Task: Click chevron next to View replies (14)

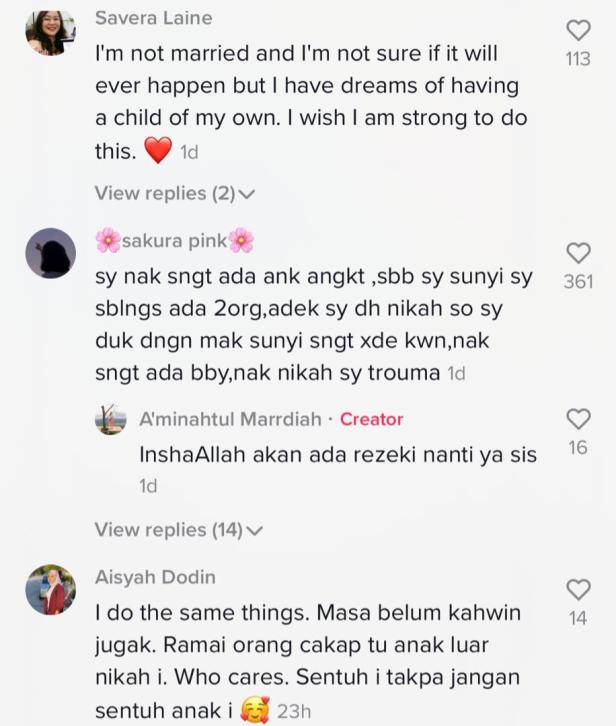Action: (x=254, y=531)
